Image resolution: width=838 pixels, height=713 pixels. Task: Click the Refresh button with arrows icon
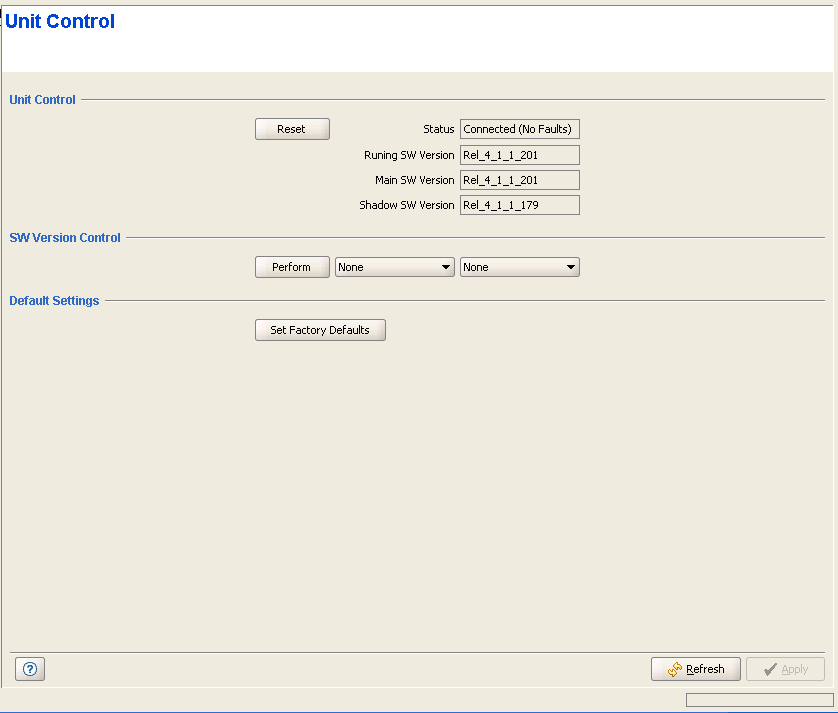pyautogui.click(x=696, y=669)
